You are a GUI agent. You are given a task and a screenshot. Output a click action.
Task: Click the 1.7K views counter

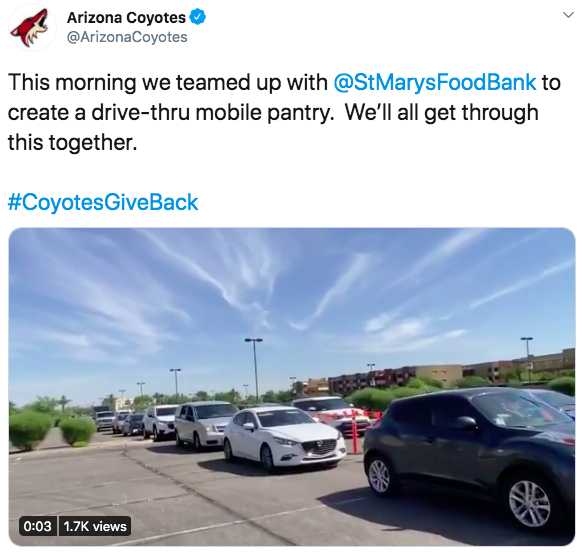pos(95,526)
